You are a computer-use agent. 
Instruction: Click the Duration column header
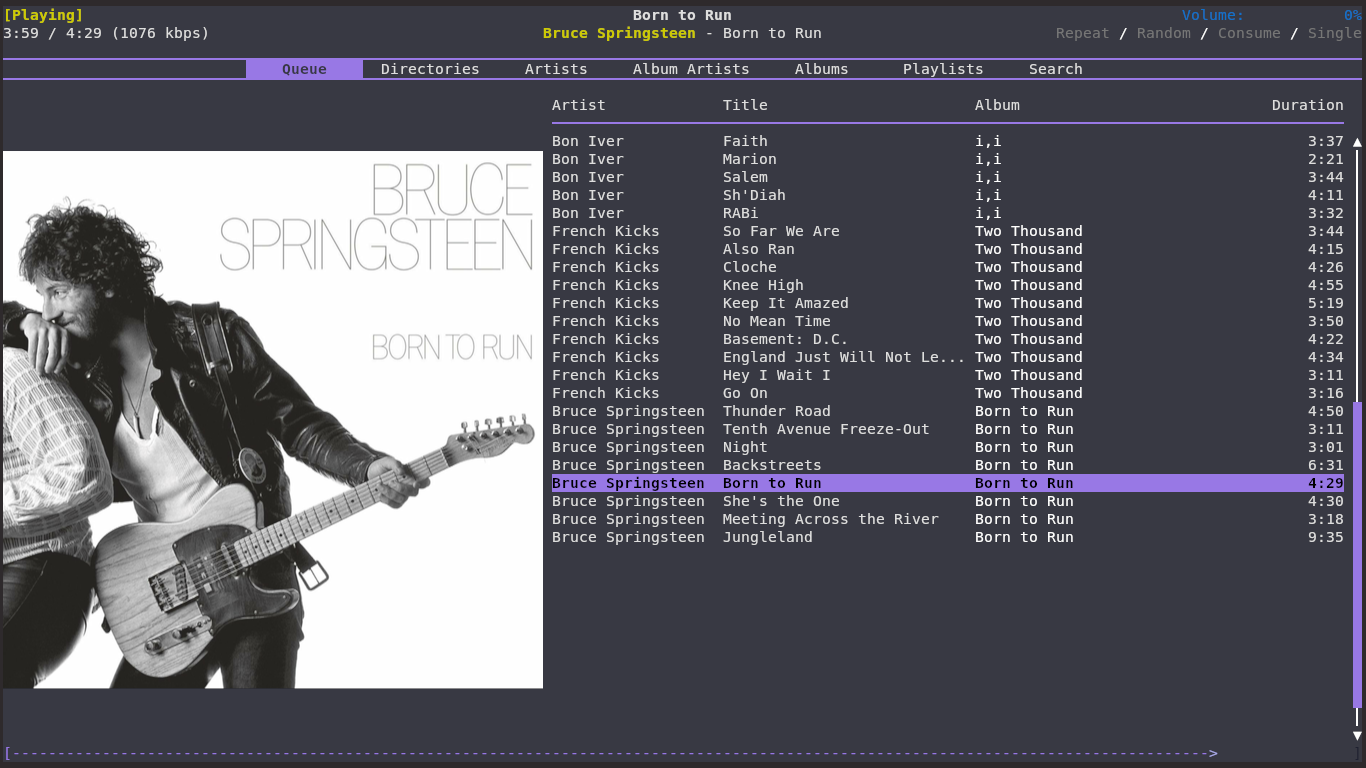point(1308,105)
